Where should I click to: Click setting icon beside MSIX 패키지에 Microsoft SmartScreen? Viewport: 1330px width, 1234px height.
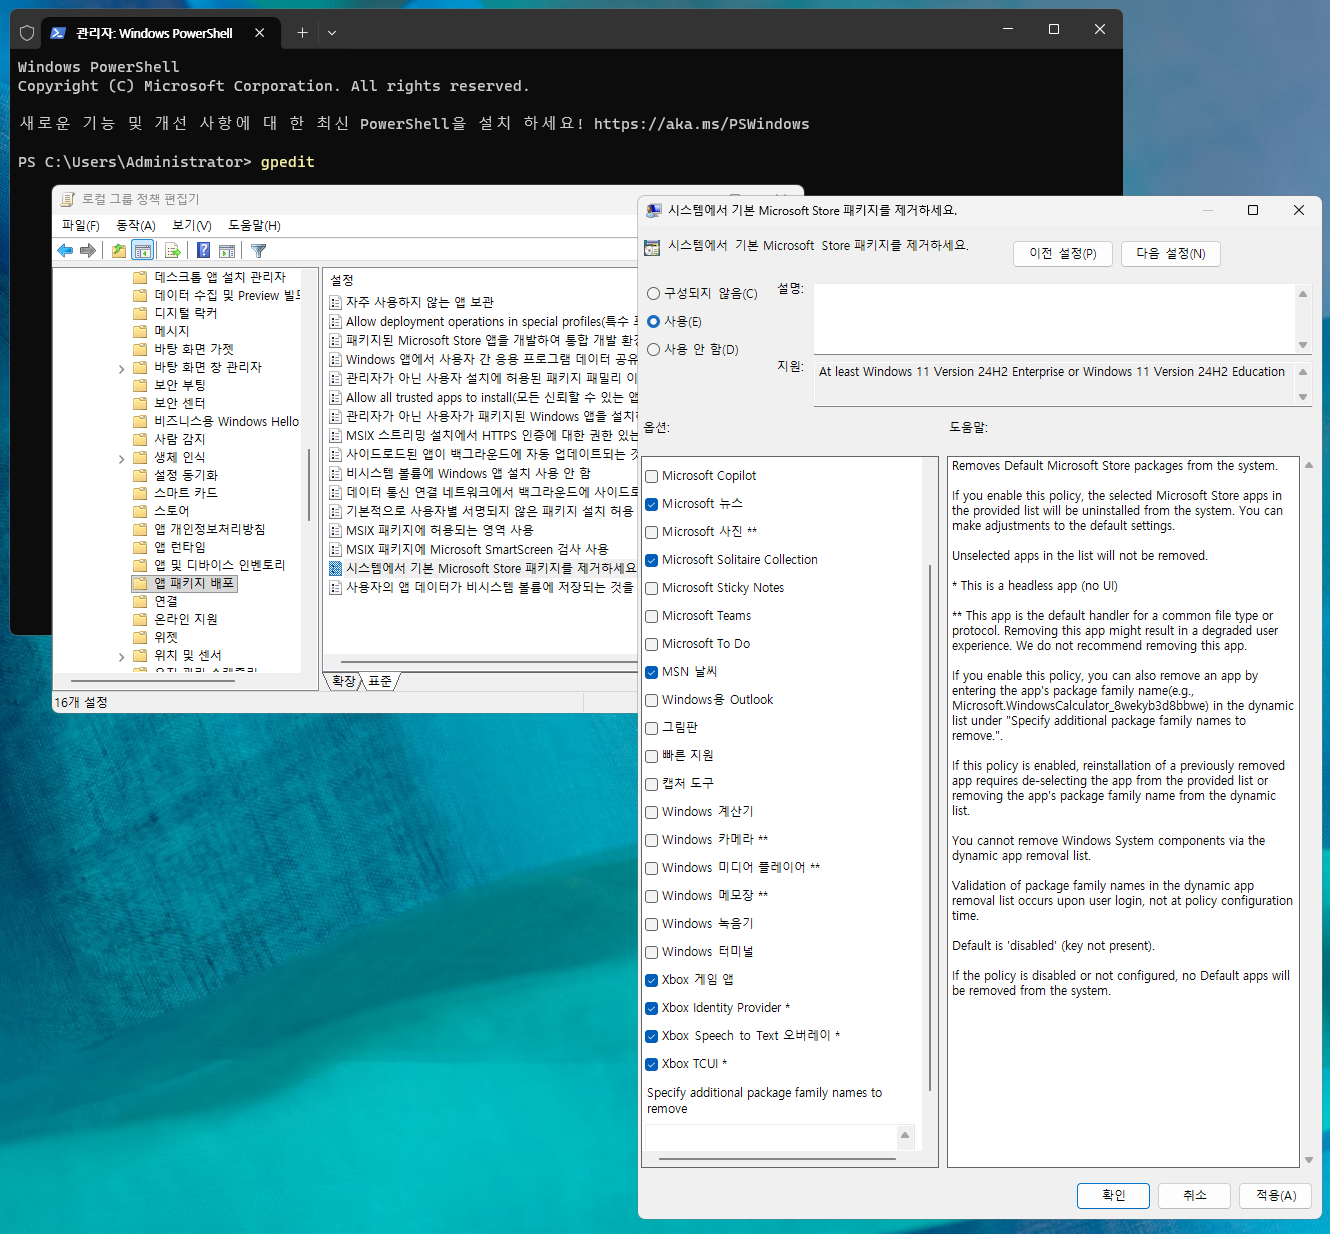(x=336, y=550)
